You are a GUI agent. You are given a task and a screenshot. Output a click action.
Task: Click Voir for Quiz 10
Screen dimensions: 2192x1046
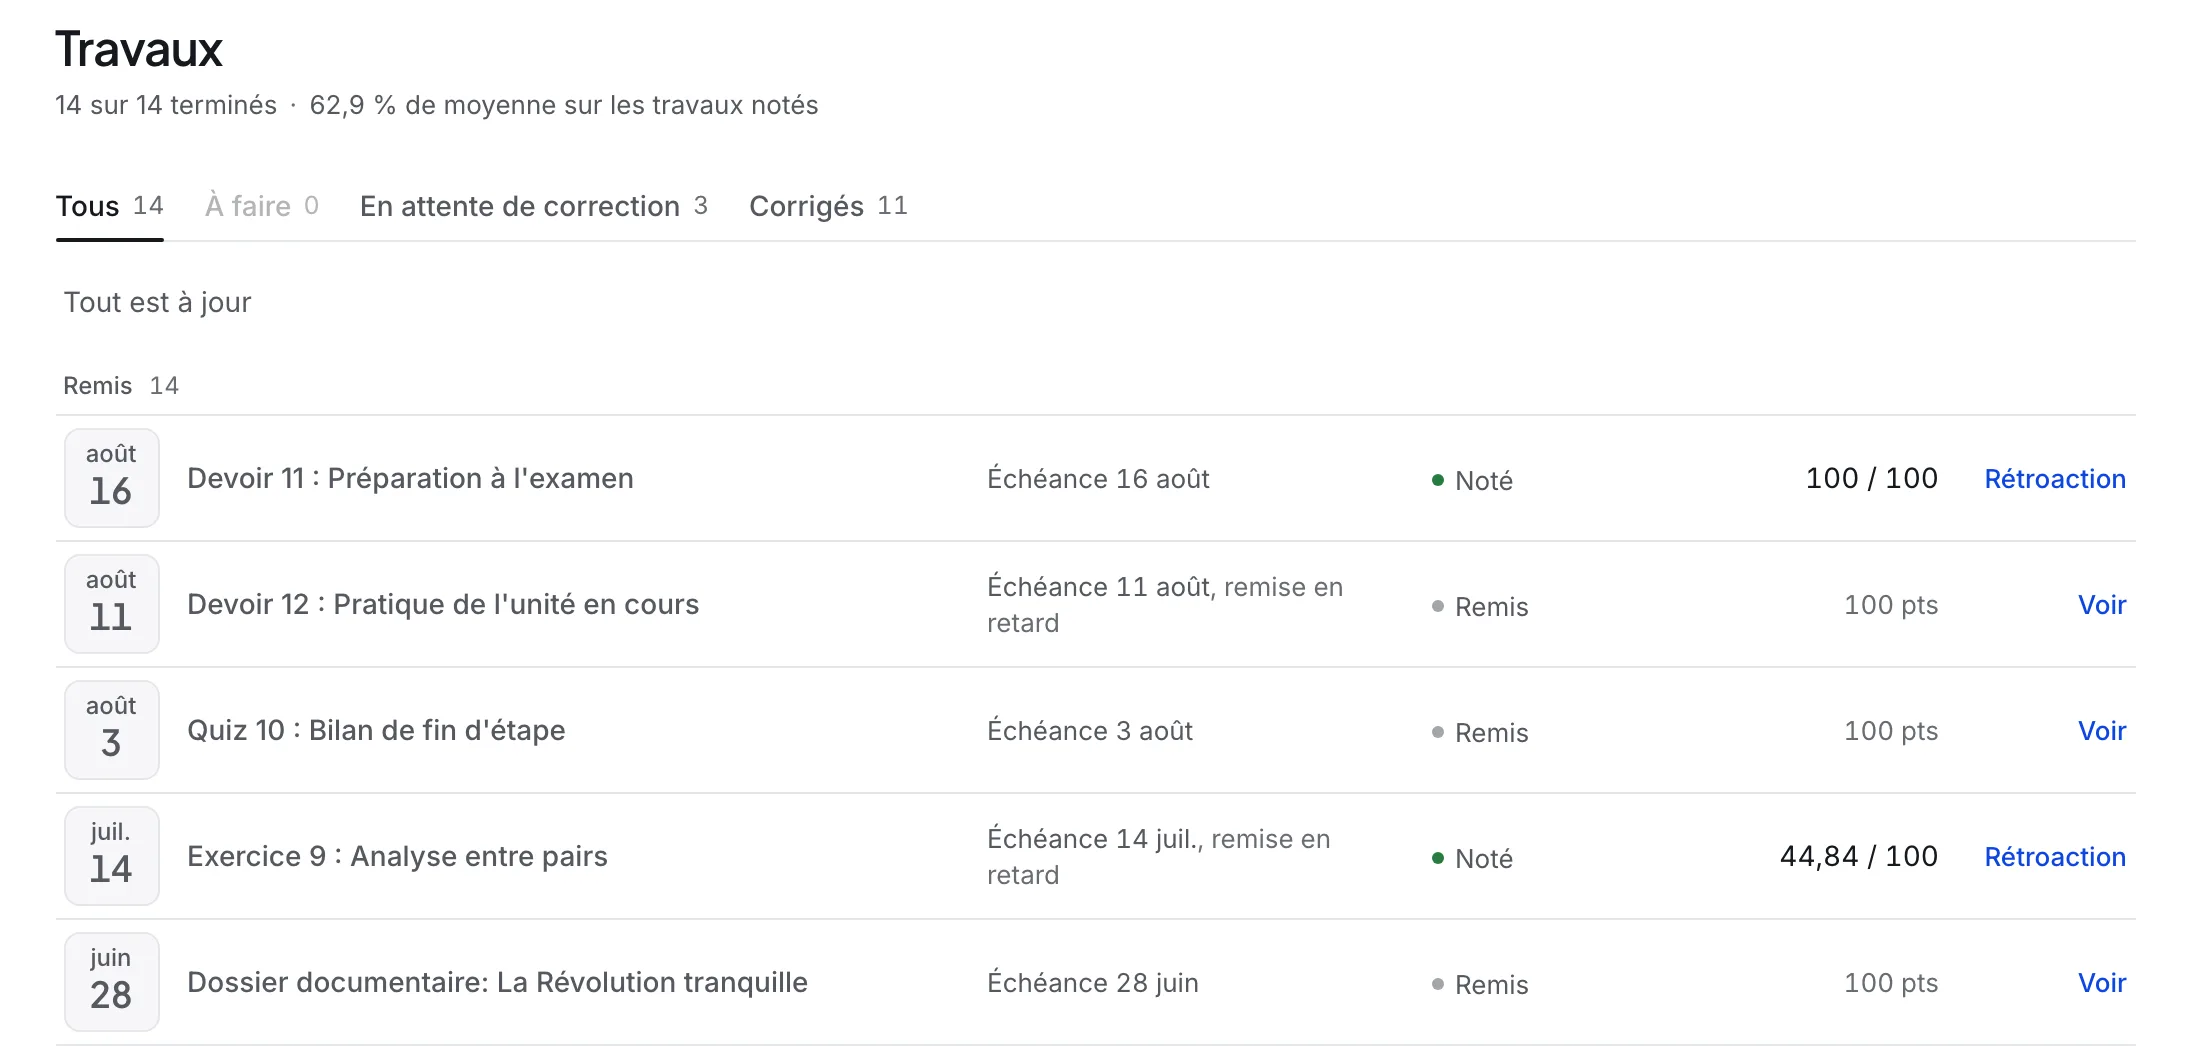2102,731
